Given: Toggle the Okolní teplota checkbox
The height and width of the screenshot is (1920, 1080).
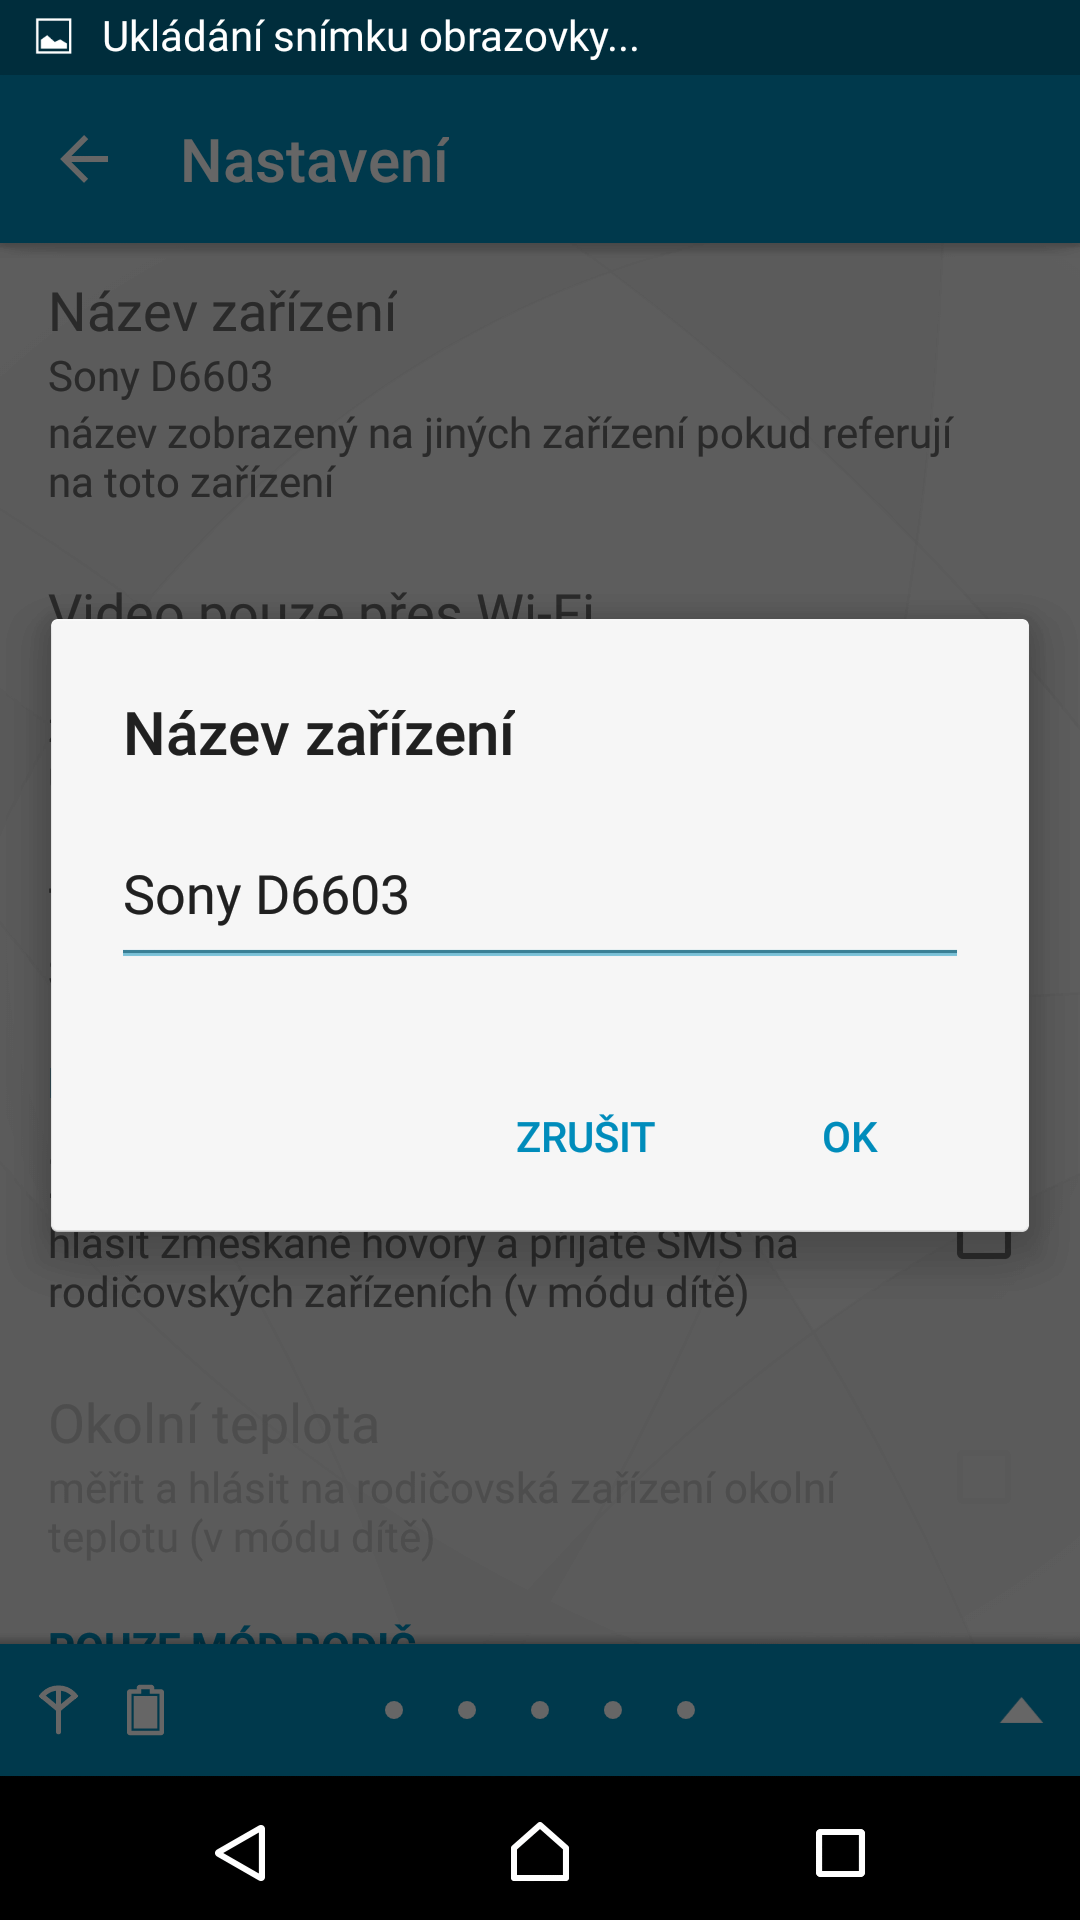Looking at the screenshot, I should pos(984,1476).
